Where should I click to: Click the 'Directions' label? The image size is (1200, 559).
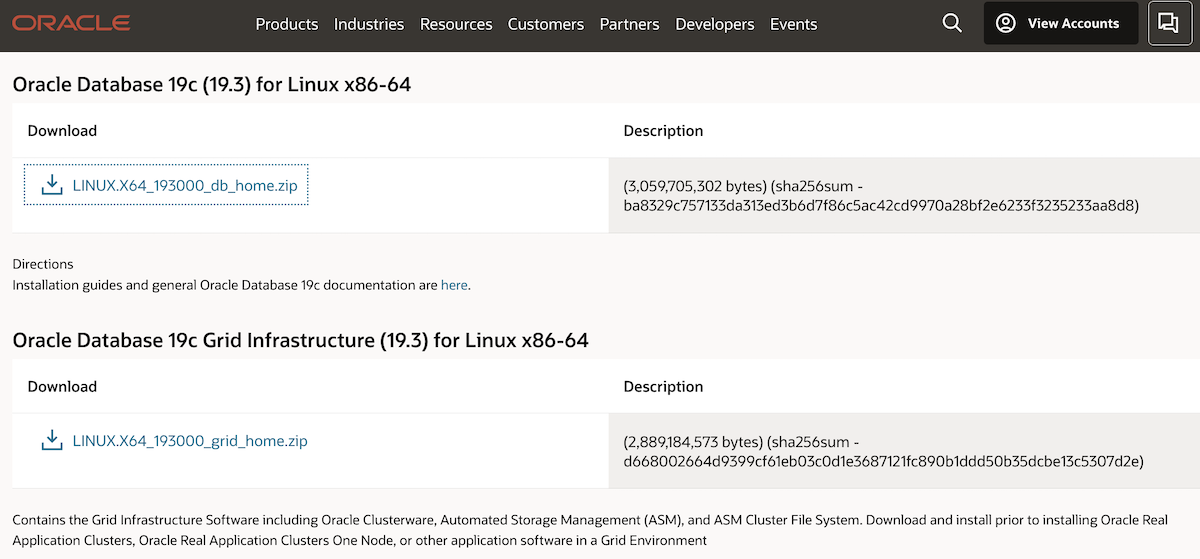(43, 264)
